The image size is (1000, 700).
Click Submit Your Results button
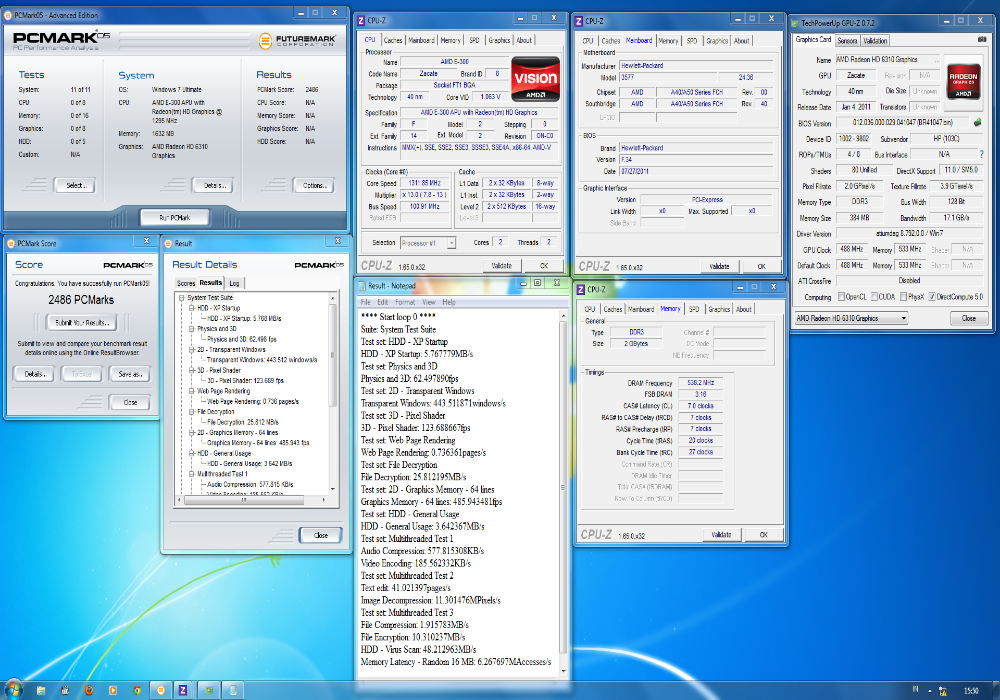[82, 323]
